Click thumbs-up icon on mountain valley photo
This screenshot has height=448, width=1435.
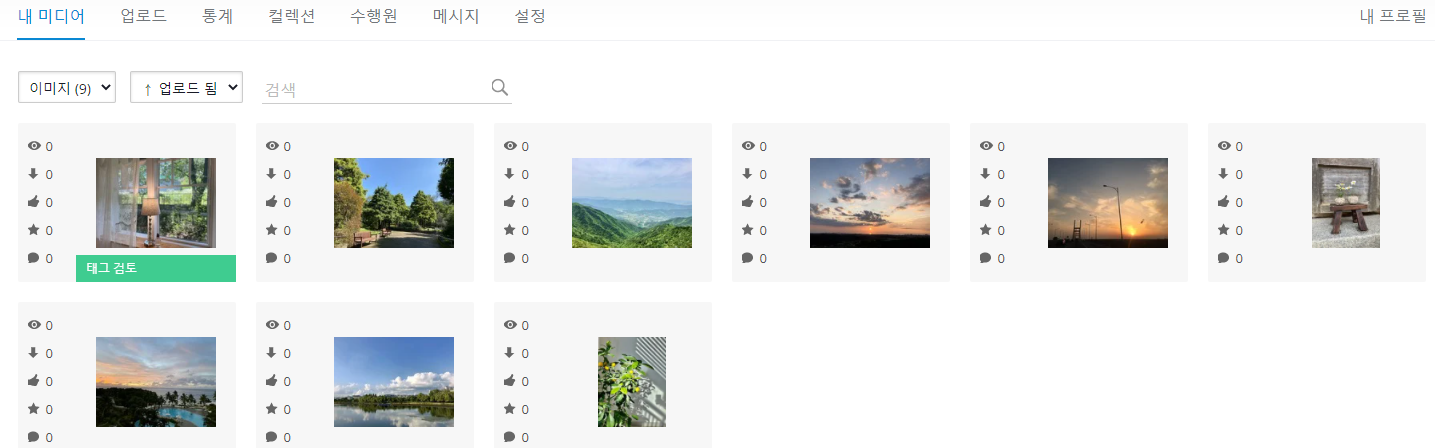(x=510, y=202)
